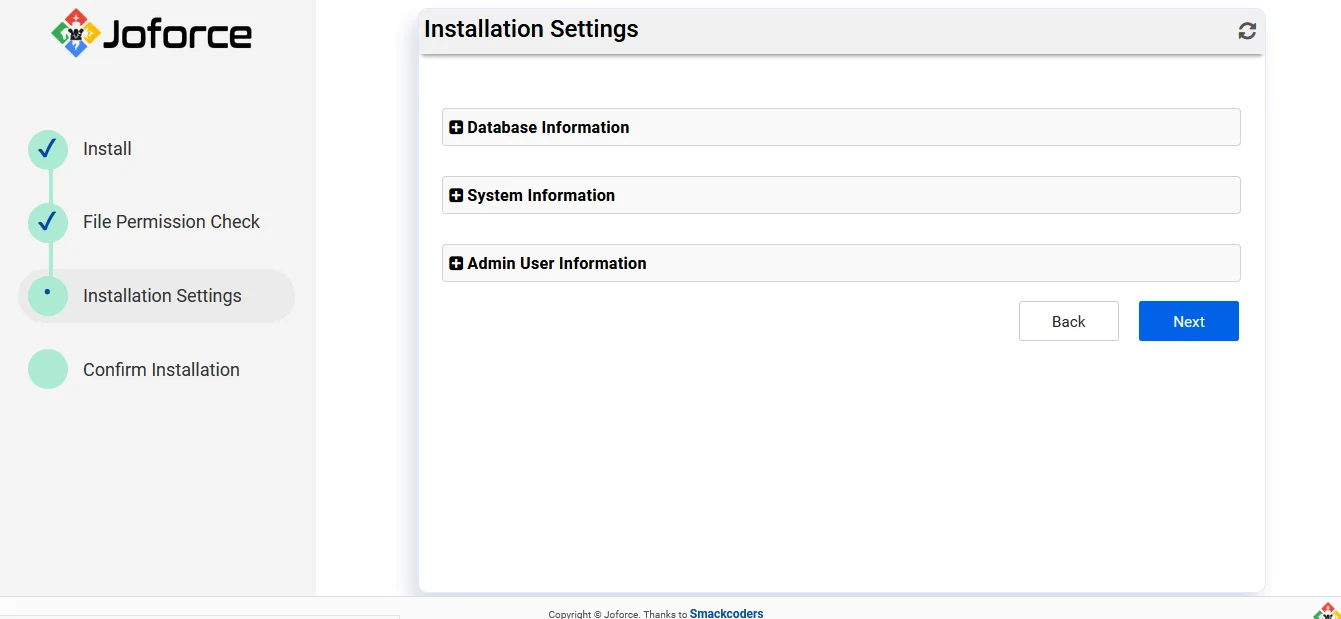Select Confirm Installation in the sidebar
Screen dimensions: 1341x619
161,368
